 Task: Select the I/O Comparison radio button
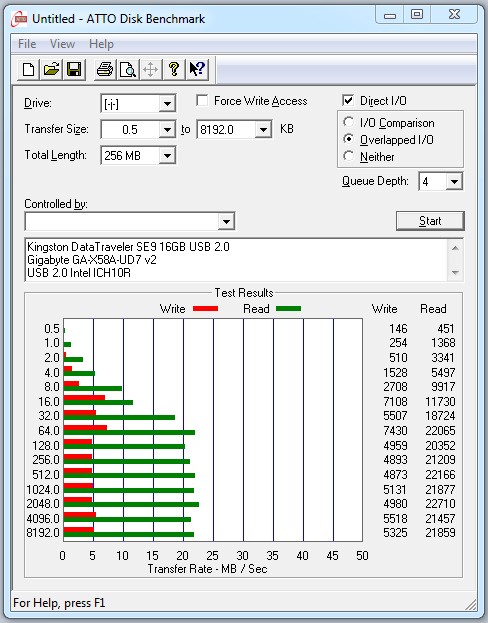[349, 122]
